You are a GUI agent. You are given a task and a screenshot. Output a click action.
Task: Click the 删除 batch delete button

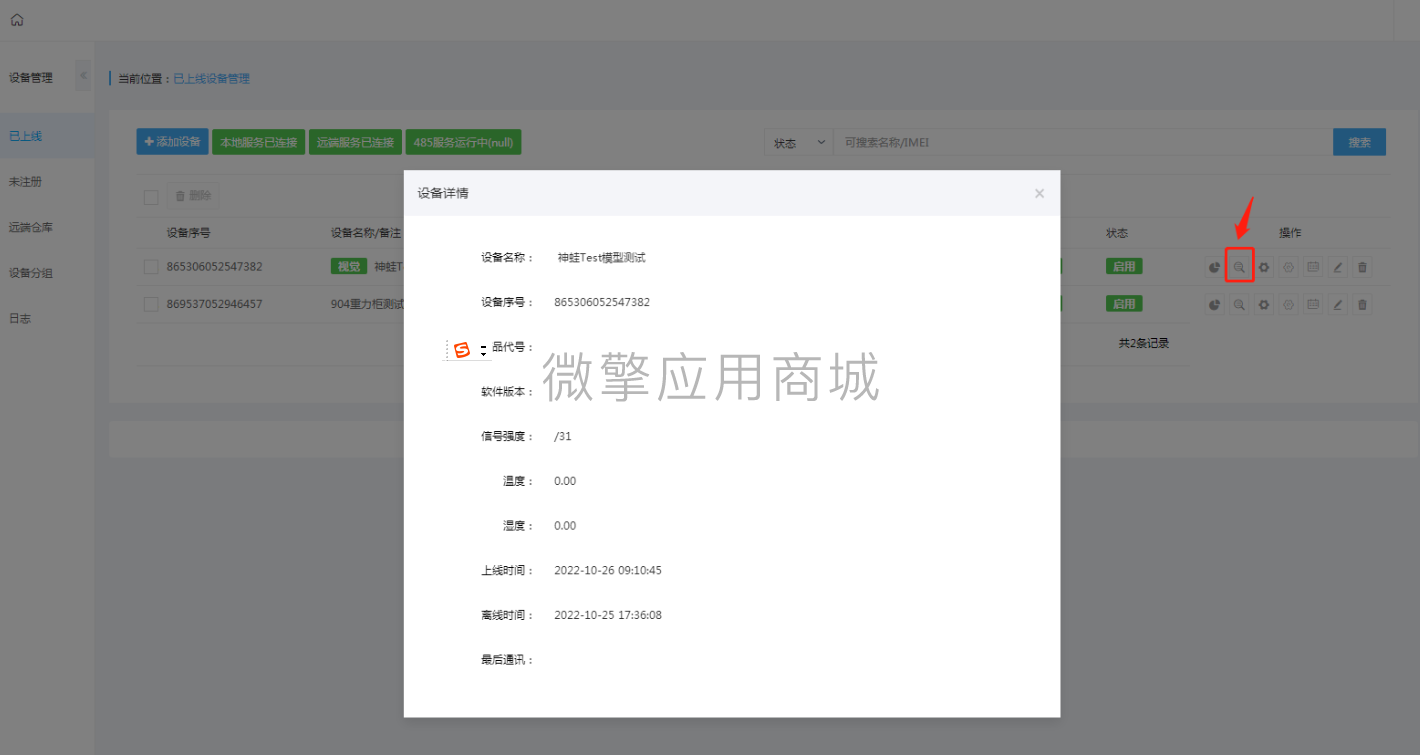193,197
